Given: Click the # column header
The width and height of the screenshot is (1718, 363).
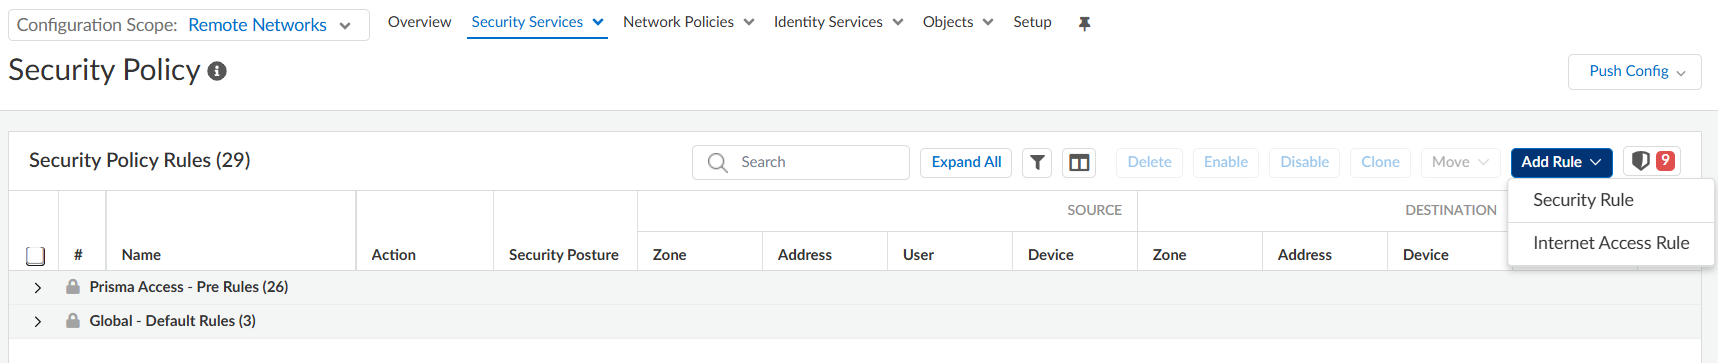Looking at the screenshot, I should [x=78, y=255].
